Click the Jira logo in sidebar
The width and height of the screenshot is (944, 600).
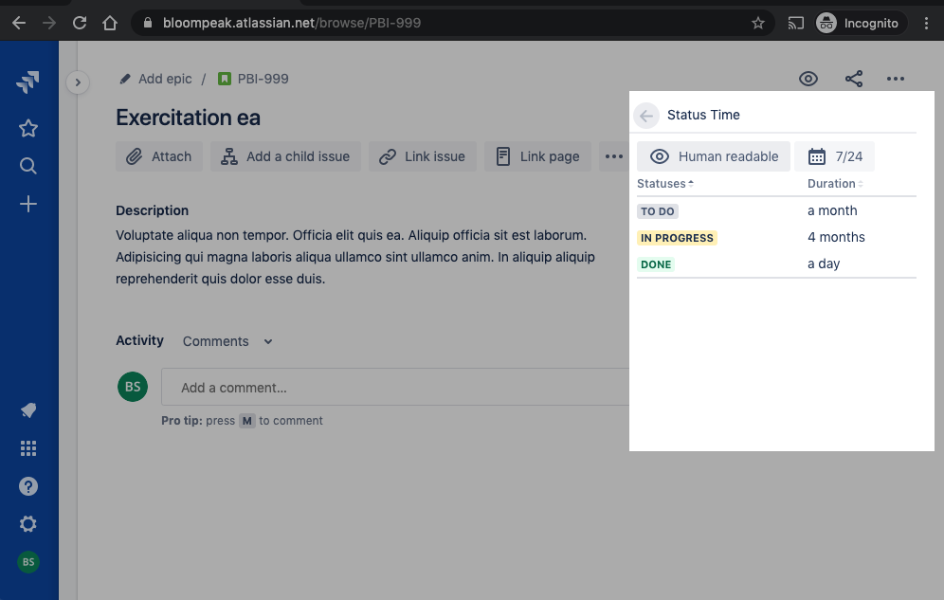(x=28, y=82)
